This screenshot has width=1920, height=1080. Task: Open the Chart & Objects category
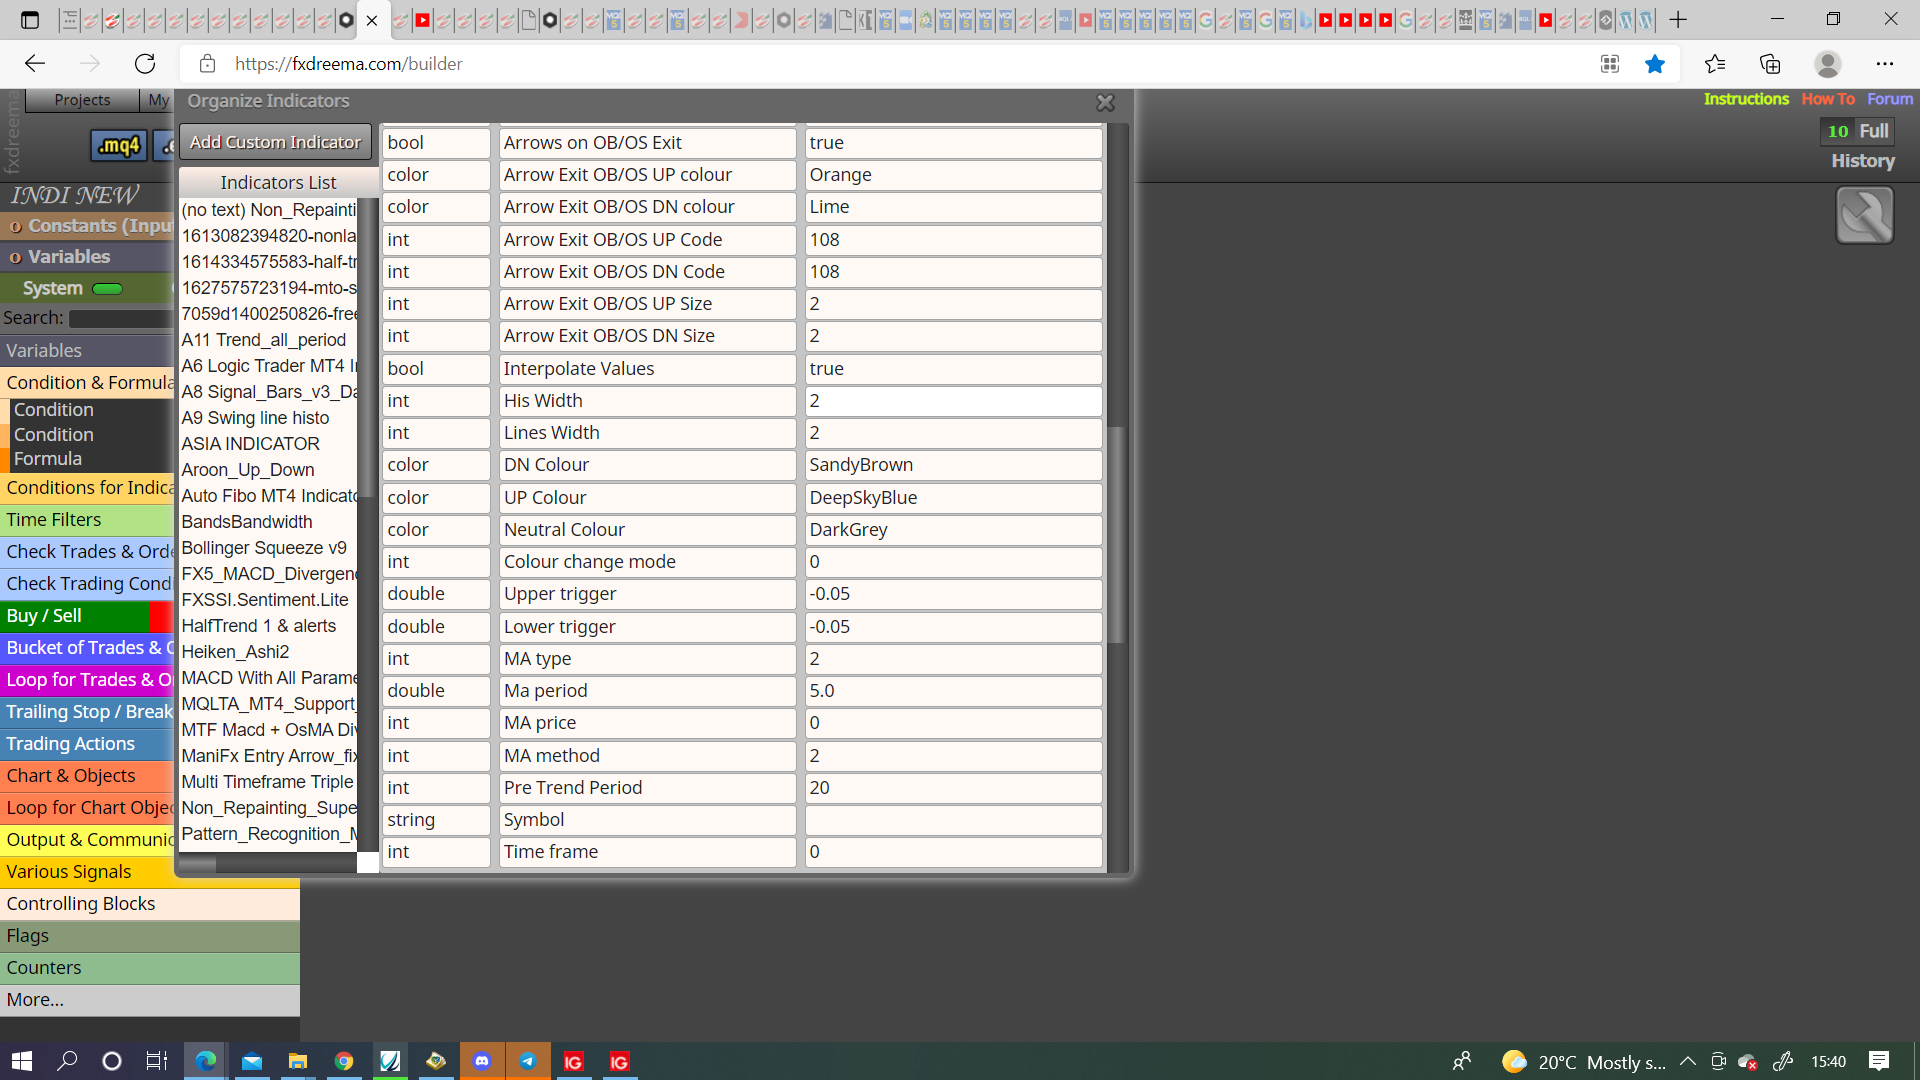[88, 776]
